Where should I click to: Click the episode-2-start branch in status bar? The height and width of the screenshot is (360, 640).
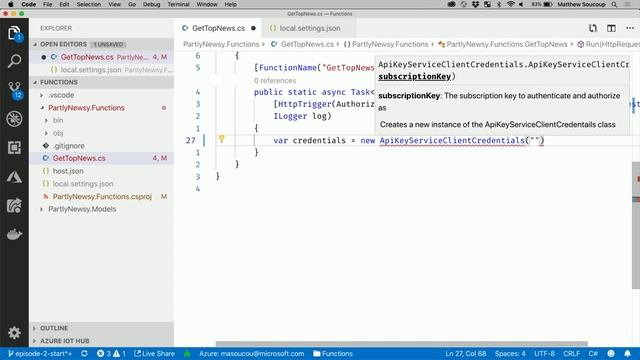point(40,353)
